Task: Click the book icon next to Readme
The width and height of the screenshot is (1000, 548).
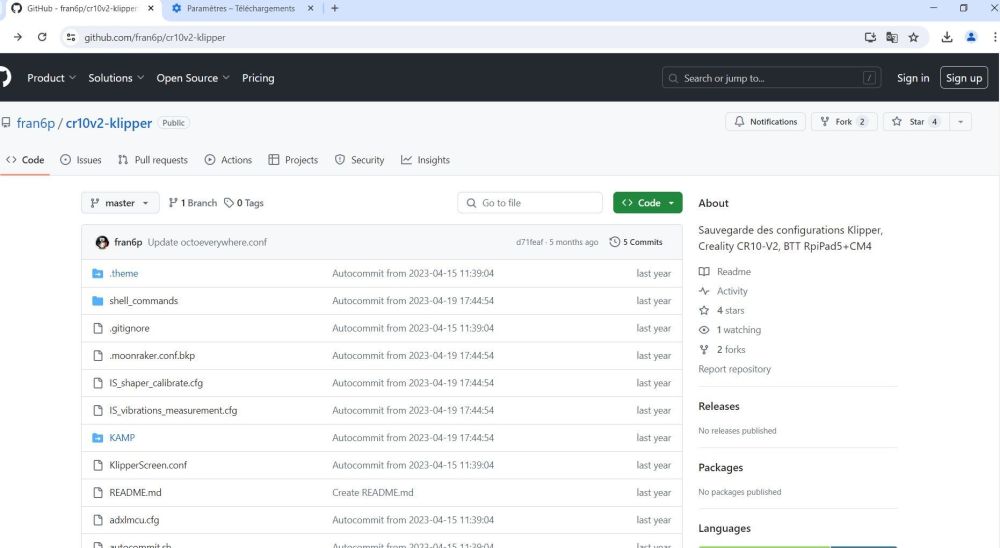Action: (x=704, y=272)
